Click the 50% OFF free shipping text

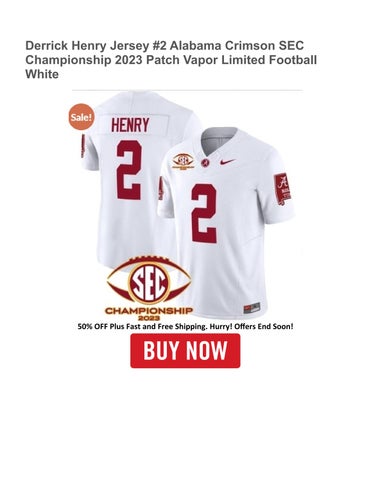143,326
